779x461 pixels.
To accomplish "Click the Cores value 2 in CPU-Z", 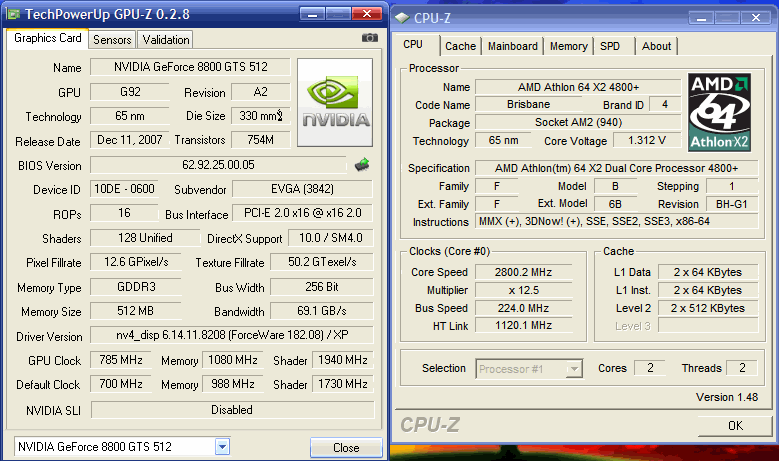I will pos(650,368).
